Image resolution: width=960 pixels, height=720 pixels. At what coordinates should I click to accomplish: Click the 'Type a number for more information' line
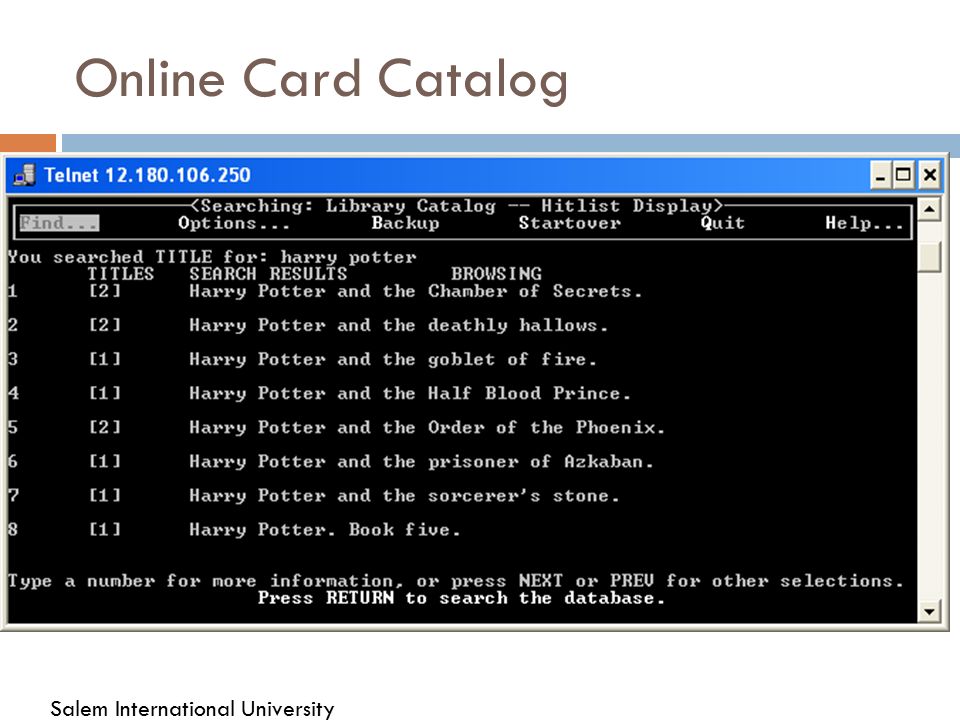456,581
